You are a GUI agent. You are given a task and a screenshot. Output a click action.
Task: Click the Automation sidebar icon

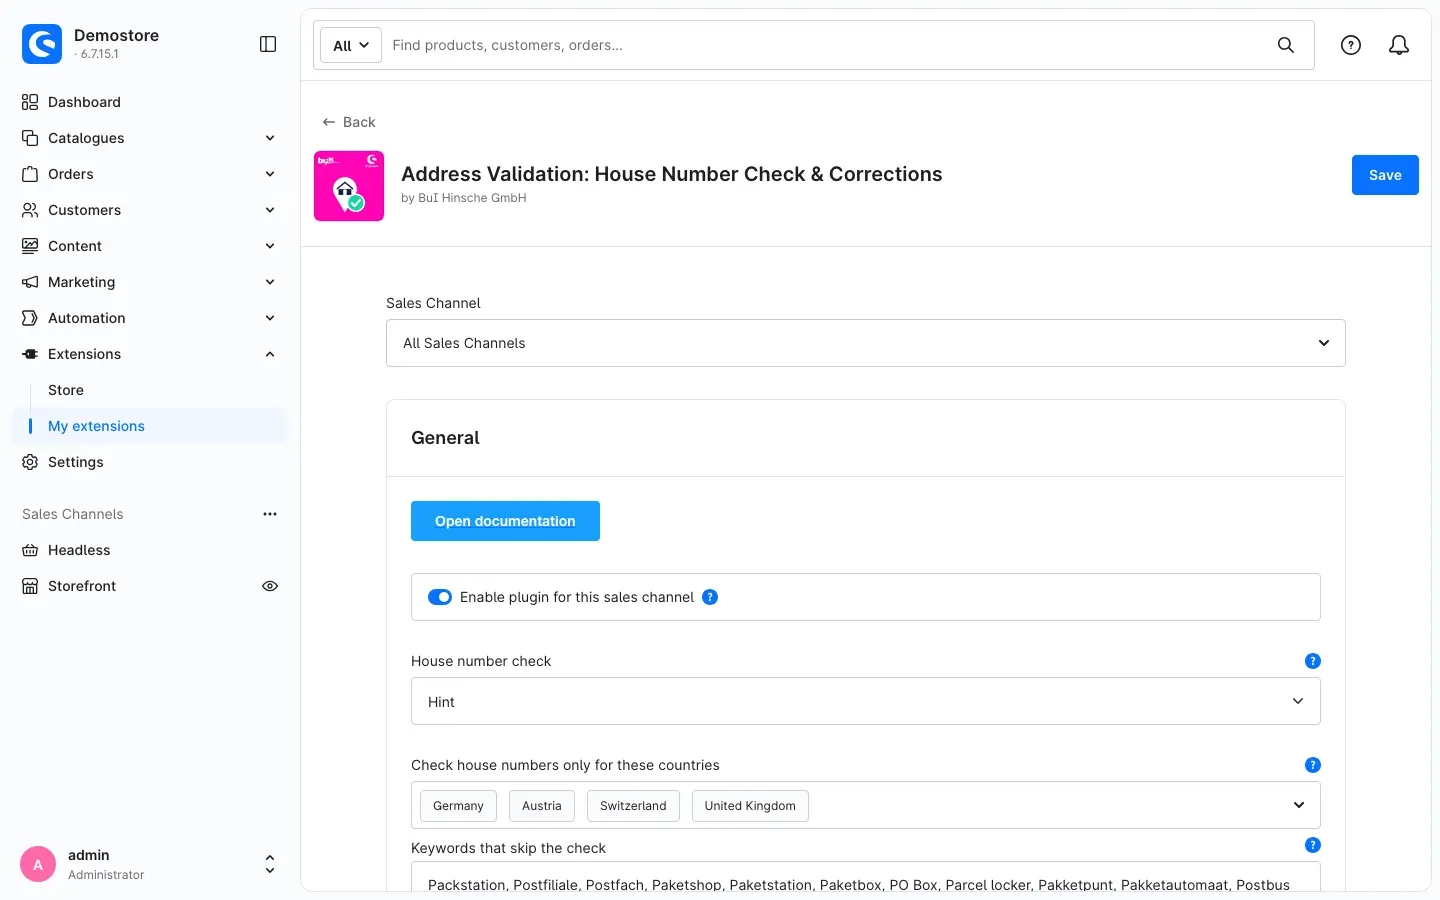(x=30, y=318)
